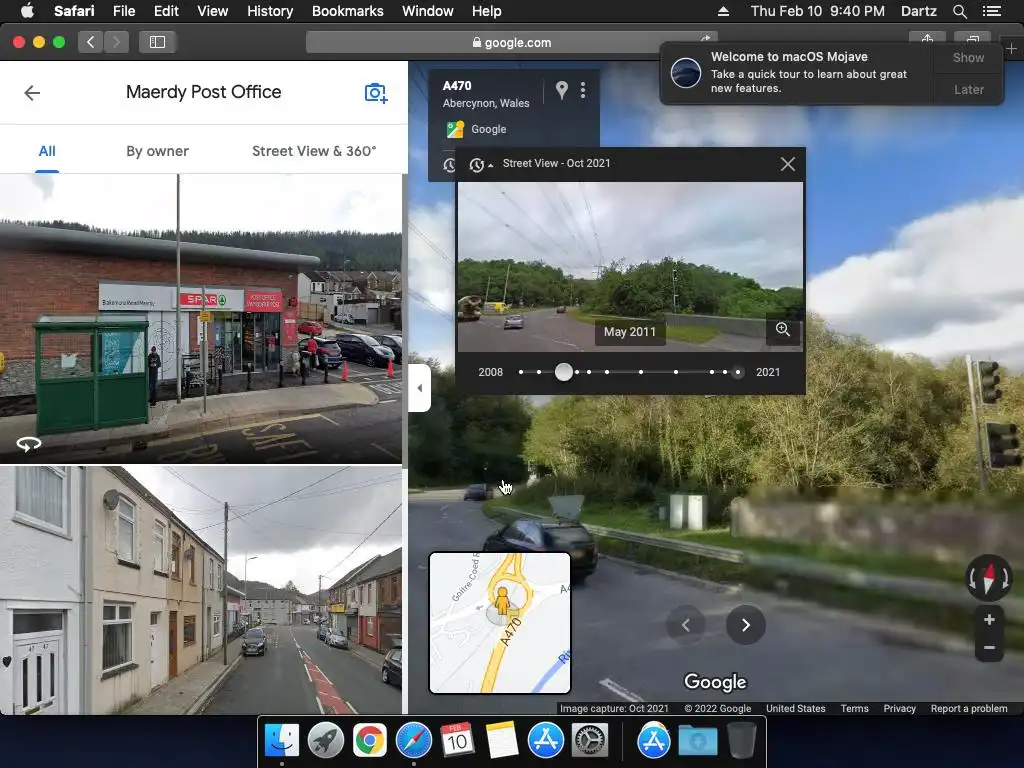This screenshot has height=768, width=1024.
Task: Click the add photo camera icon
Action: [x=376, y=93]
